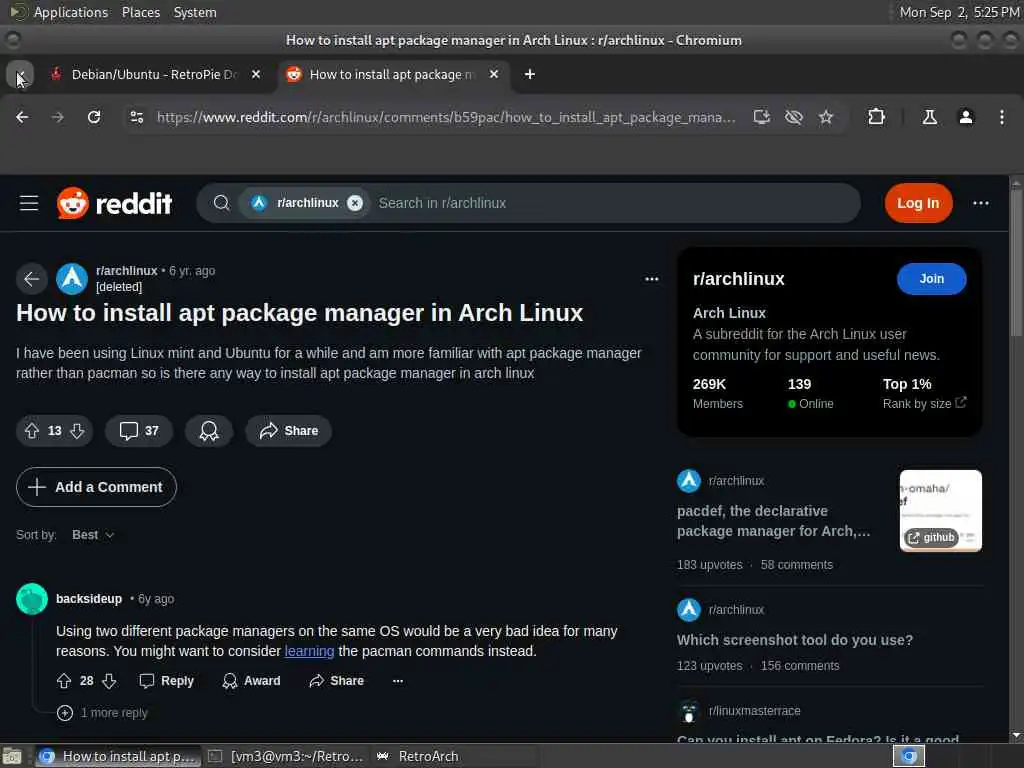Click the post back arrow button

tap(31, 279)
